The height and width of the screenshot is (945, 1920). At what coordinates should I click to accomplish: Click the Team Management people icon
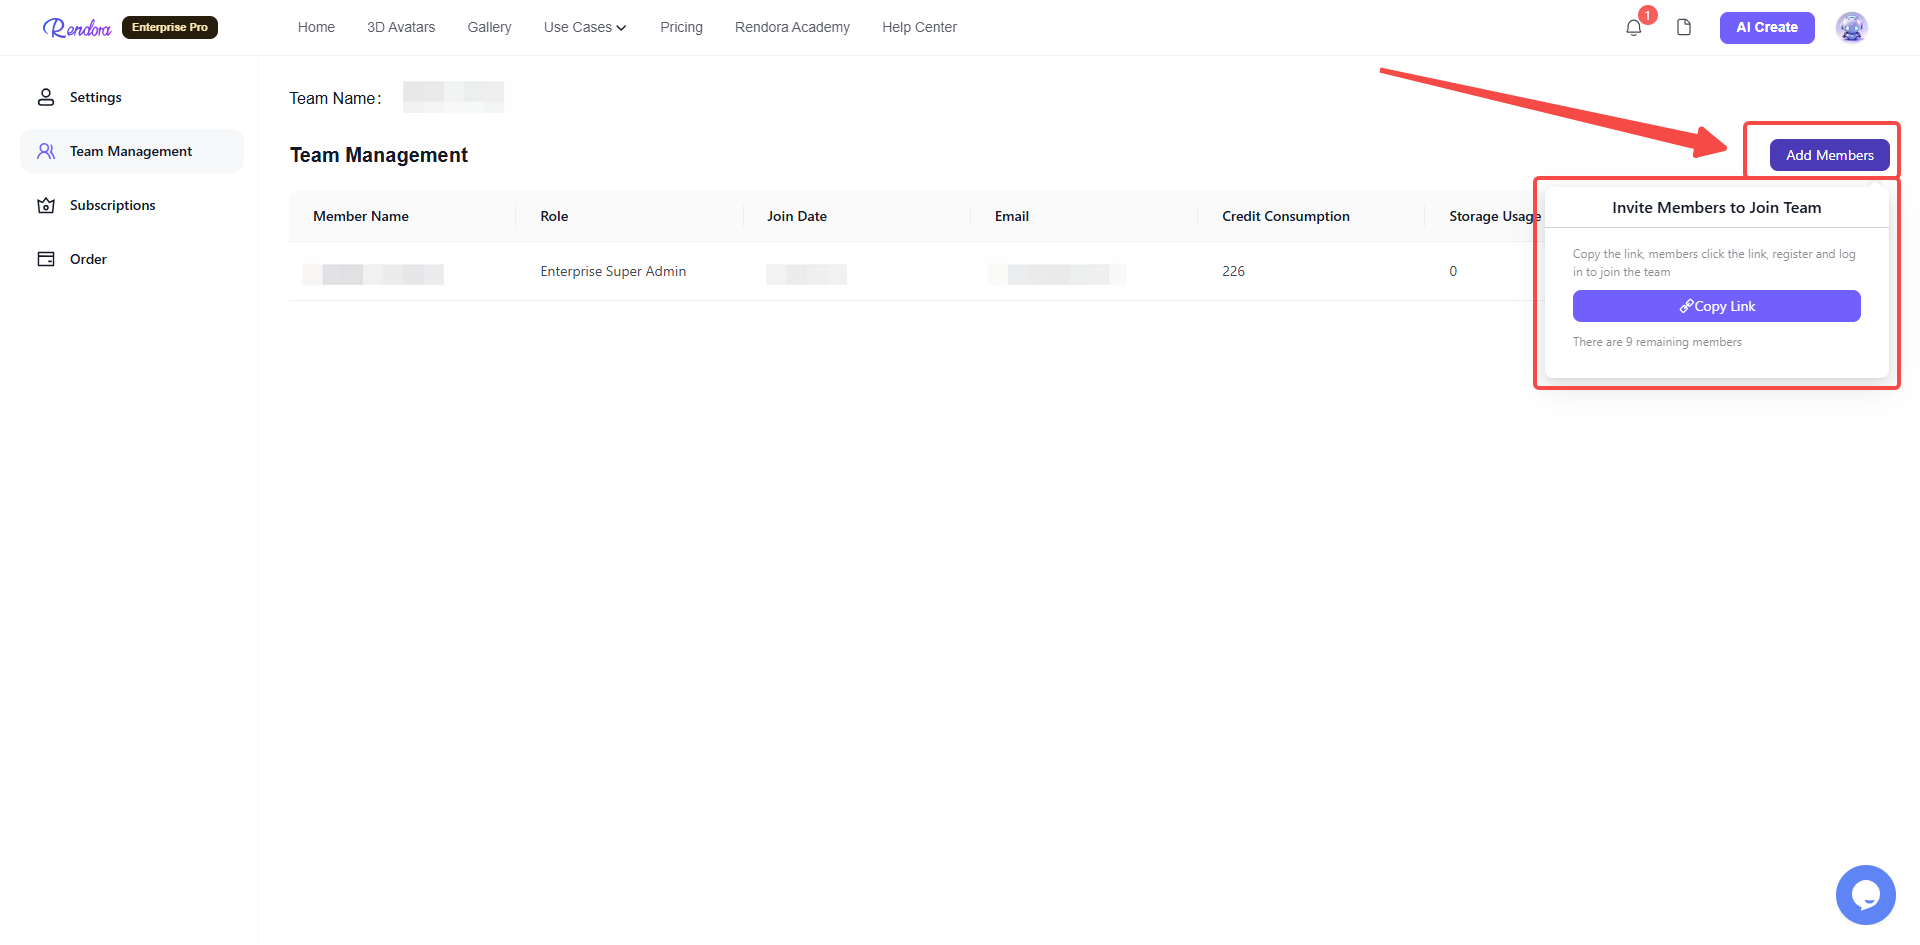[46, 151]
